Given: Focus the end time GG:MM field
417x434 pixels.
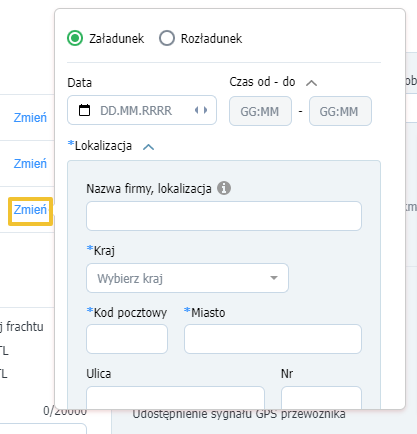Looking at the screenshot, I should coord(340,111).
